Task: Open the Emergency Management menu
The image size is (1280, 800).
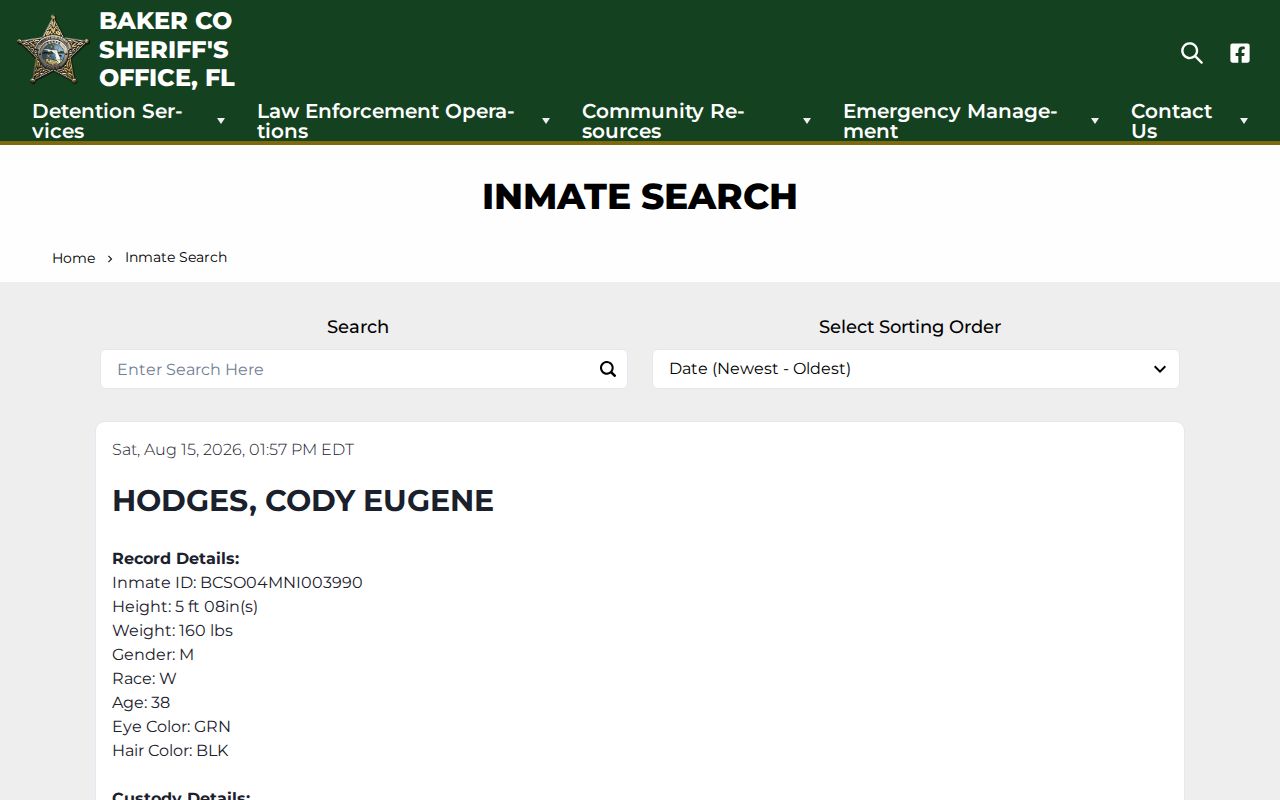Action: point(950,121)
